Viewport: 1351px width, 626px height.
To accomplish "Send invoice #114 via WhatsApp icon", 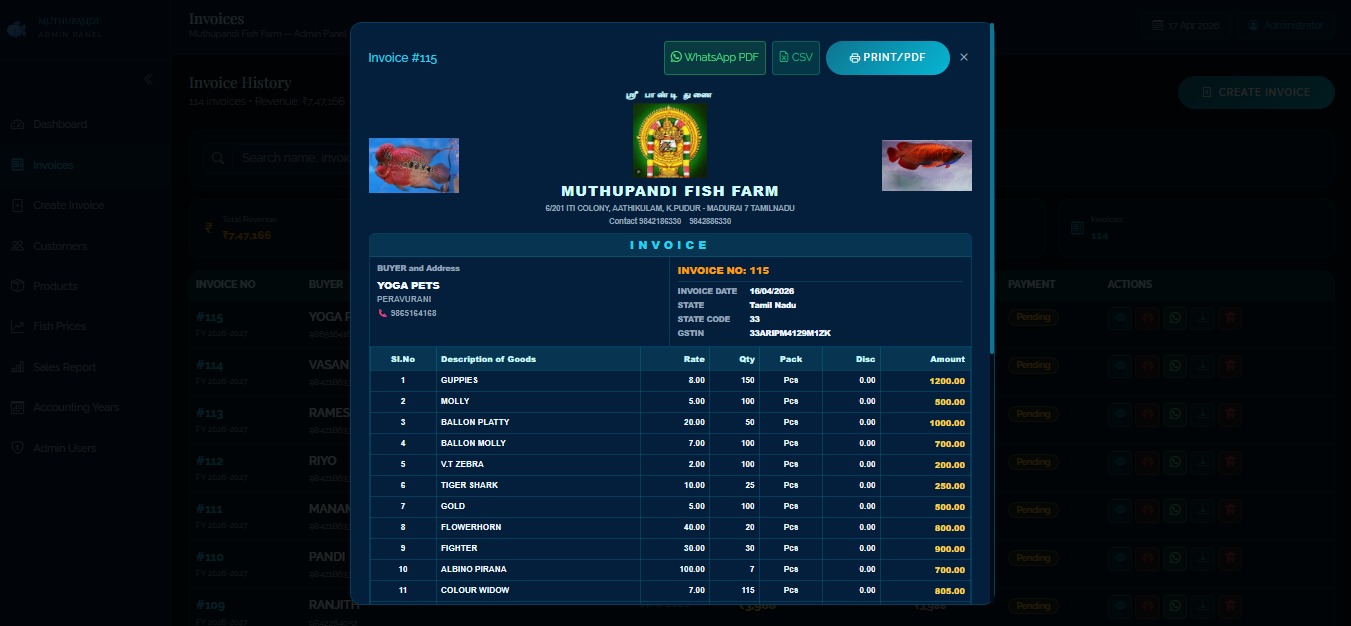I will click(x=1175, y=366).
